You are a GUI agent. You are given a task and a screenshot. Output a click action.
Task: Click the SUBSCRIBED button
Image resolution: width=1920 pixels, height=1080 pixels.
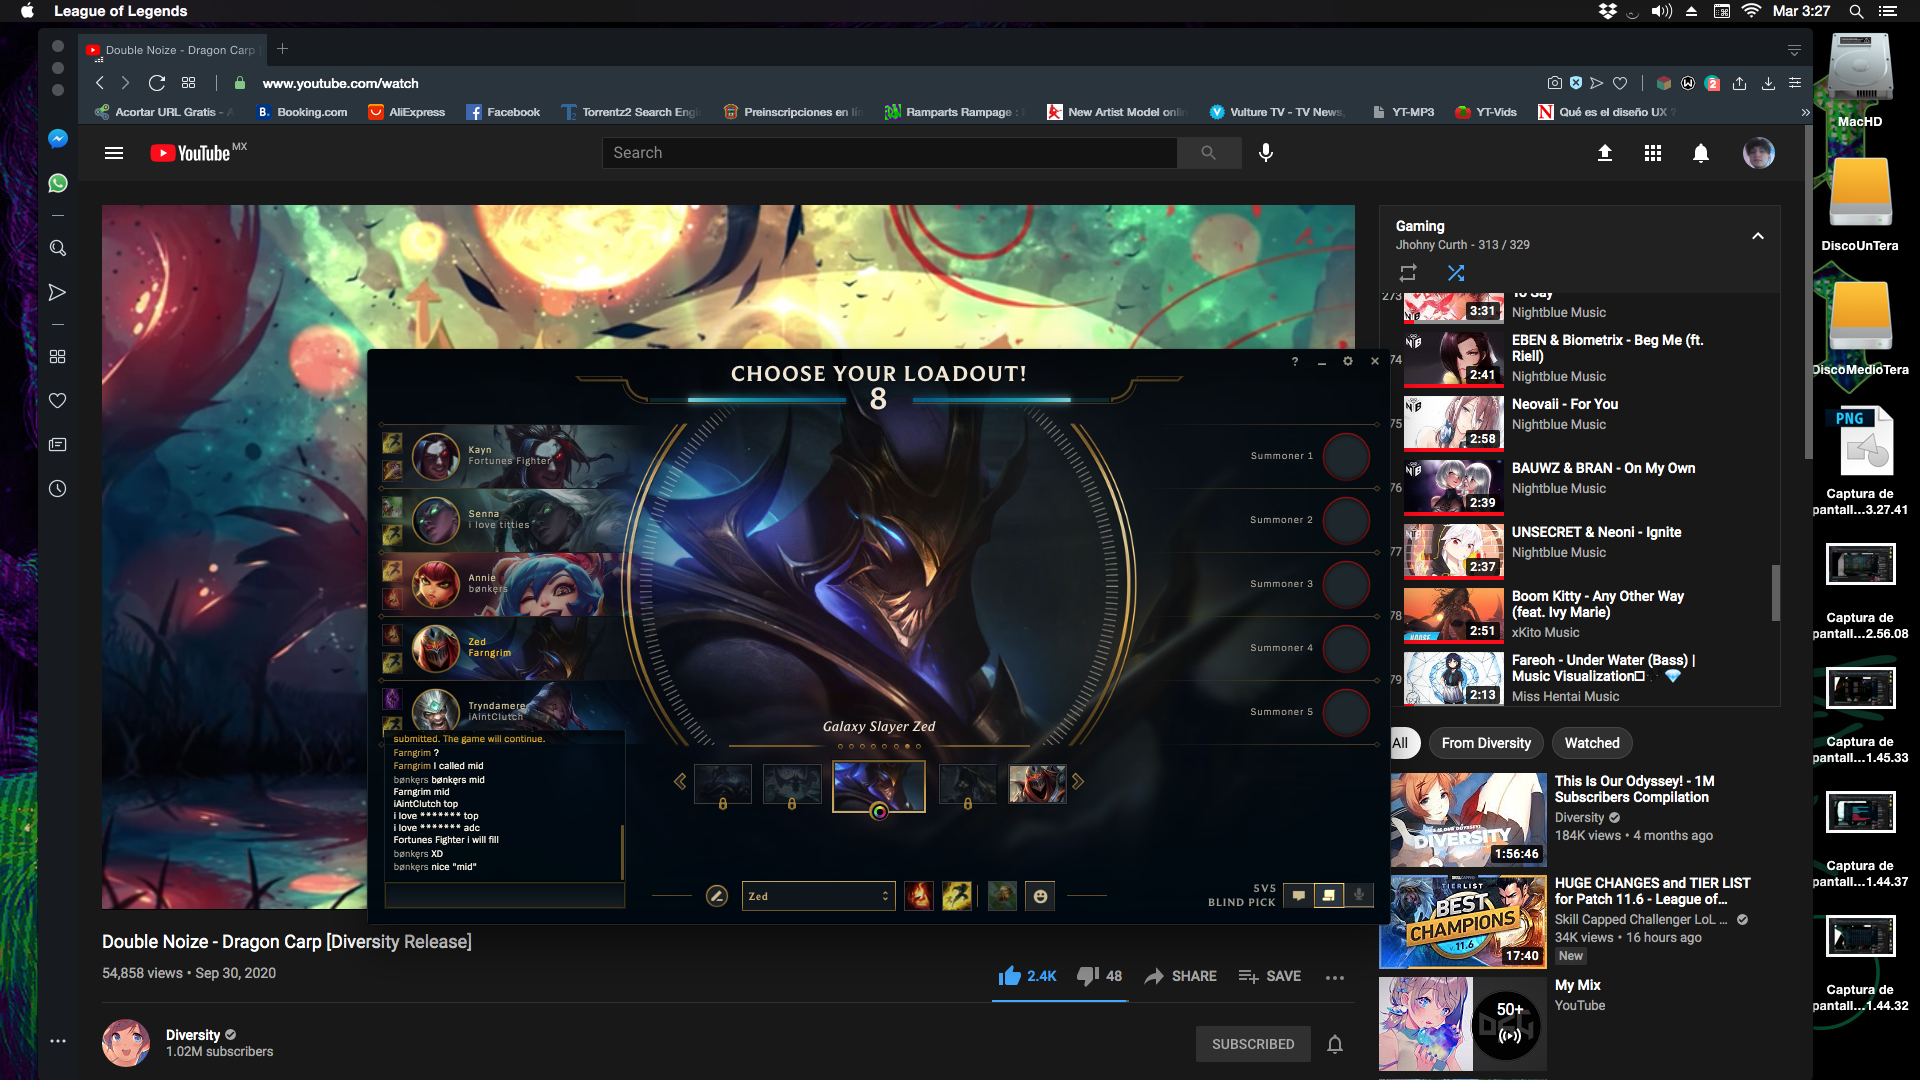point(1253,1044)
